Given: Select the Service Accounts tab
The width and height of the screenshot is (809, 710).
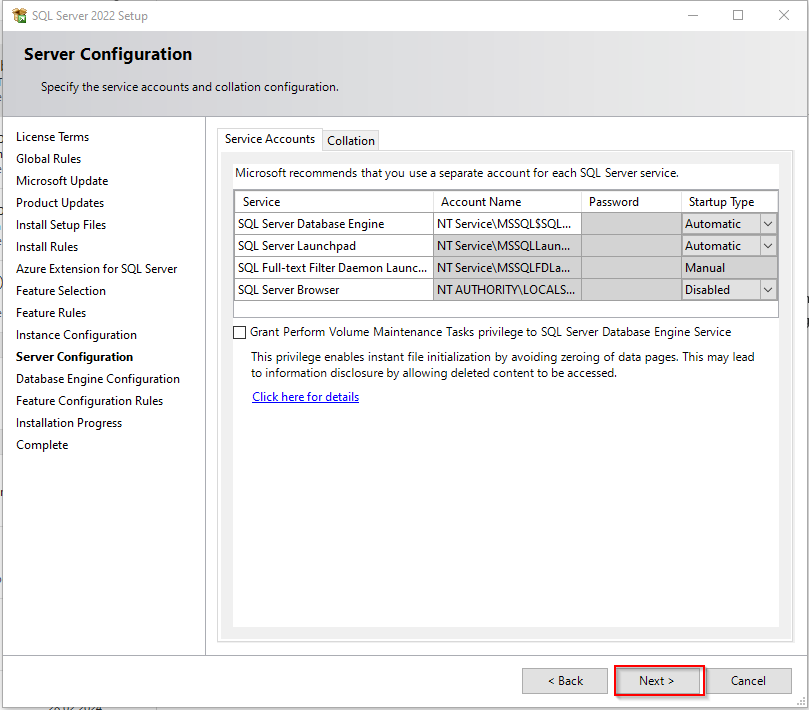Looking at the screenshot, I should (x=269, y=140).
